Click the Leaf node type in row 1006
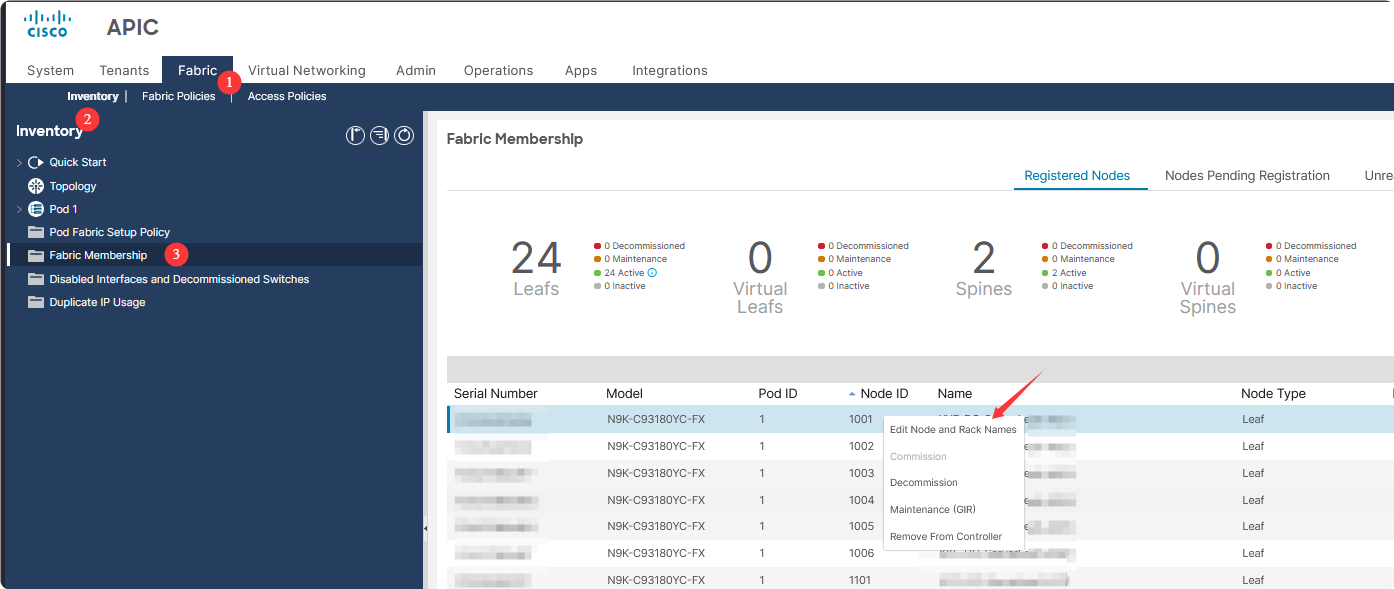1394x589 pixels. click(1253, 553)
